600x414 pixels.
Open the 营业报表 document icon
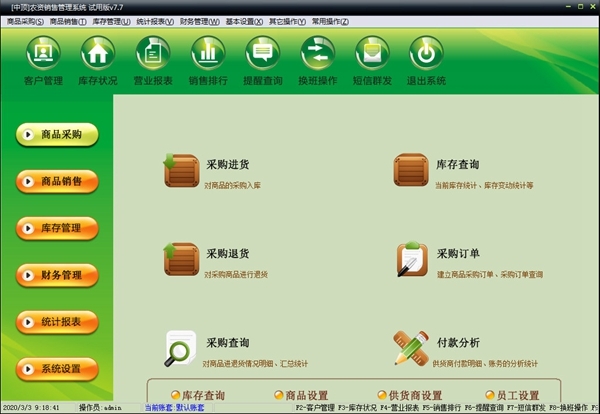click(x=153, y=53)
